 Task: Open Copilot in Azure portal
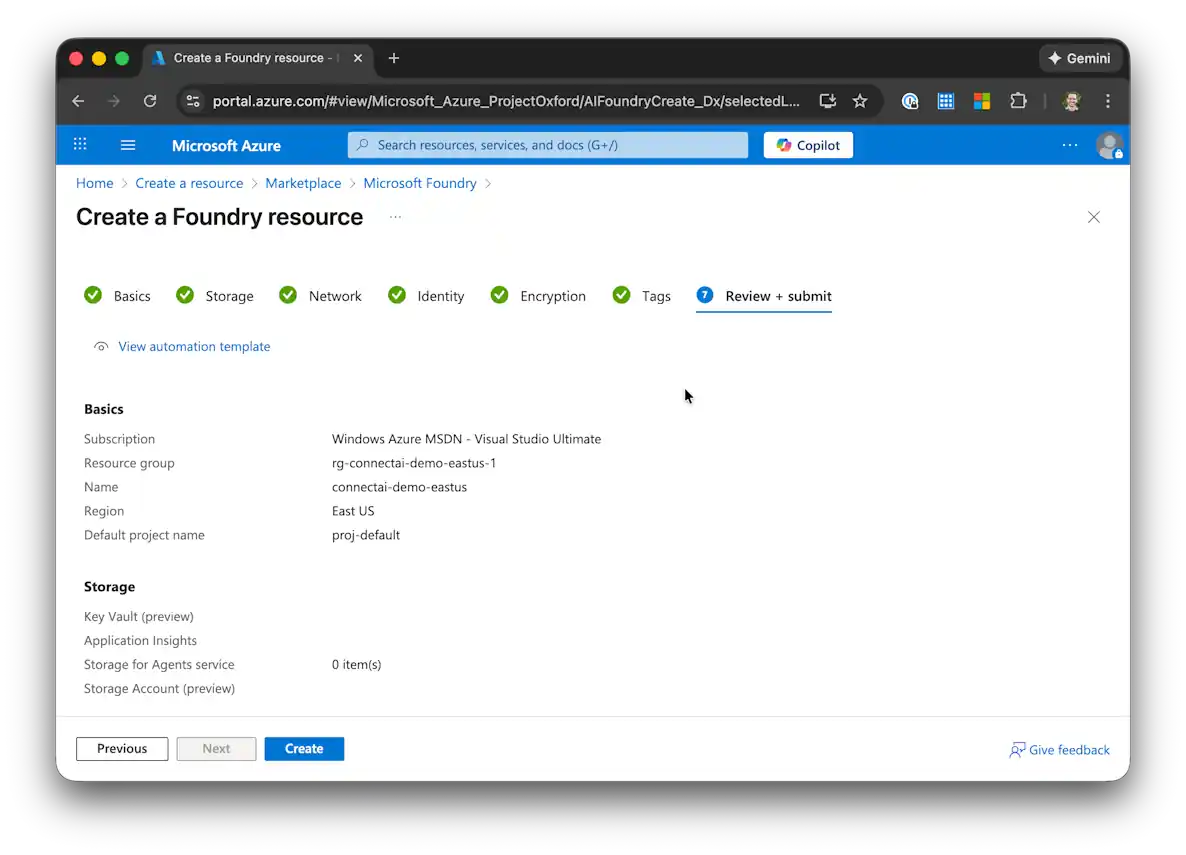[808, 145]
